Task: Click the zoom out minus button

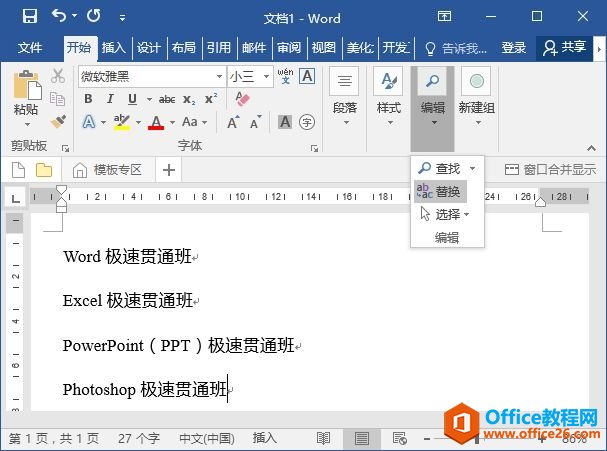Action: 427,439
